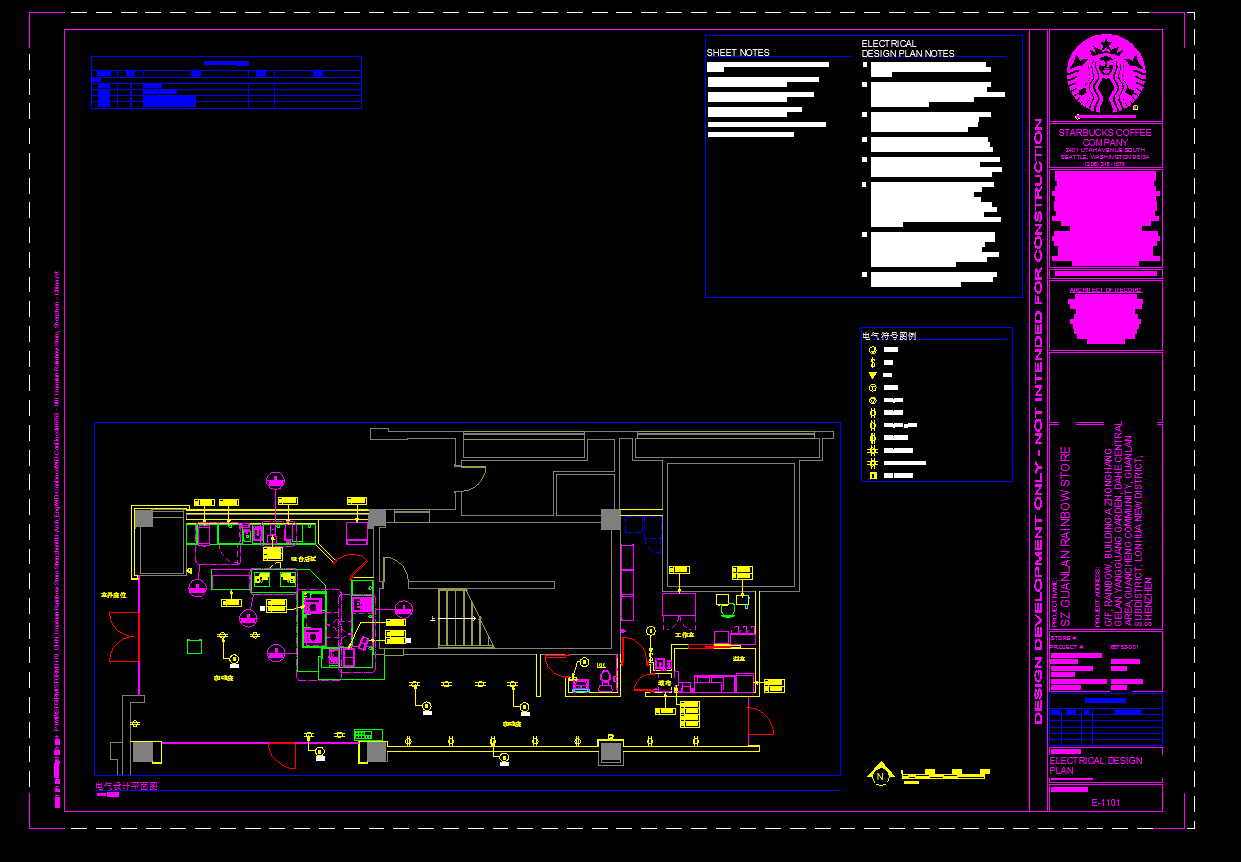
Task: Select sheet number E-1101
Action: (x=1105, y=803)
